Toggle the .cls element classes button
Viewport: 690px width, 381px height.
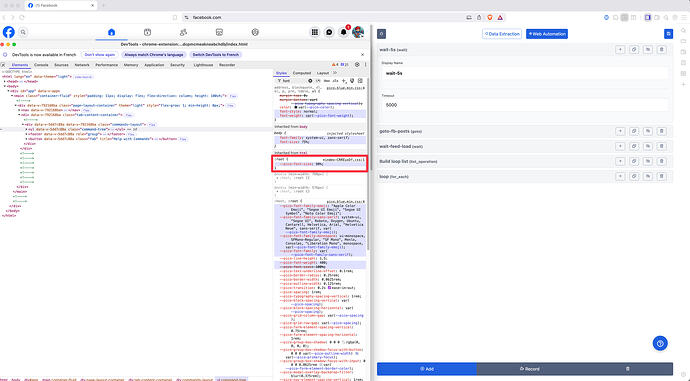pos(335,81)
